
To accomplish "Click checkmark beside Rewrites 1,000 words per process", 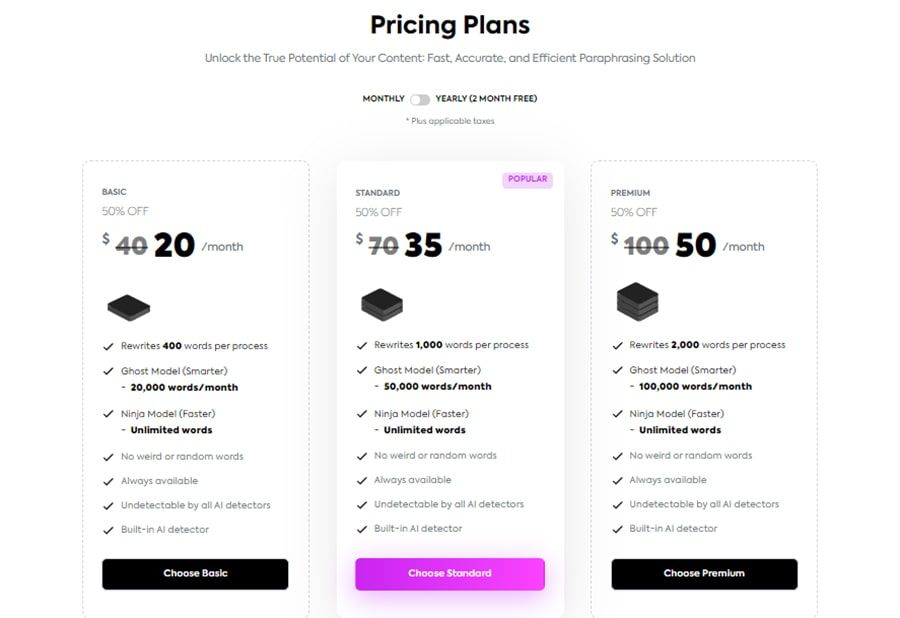I will coord(362,345).
